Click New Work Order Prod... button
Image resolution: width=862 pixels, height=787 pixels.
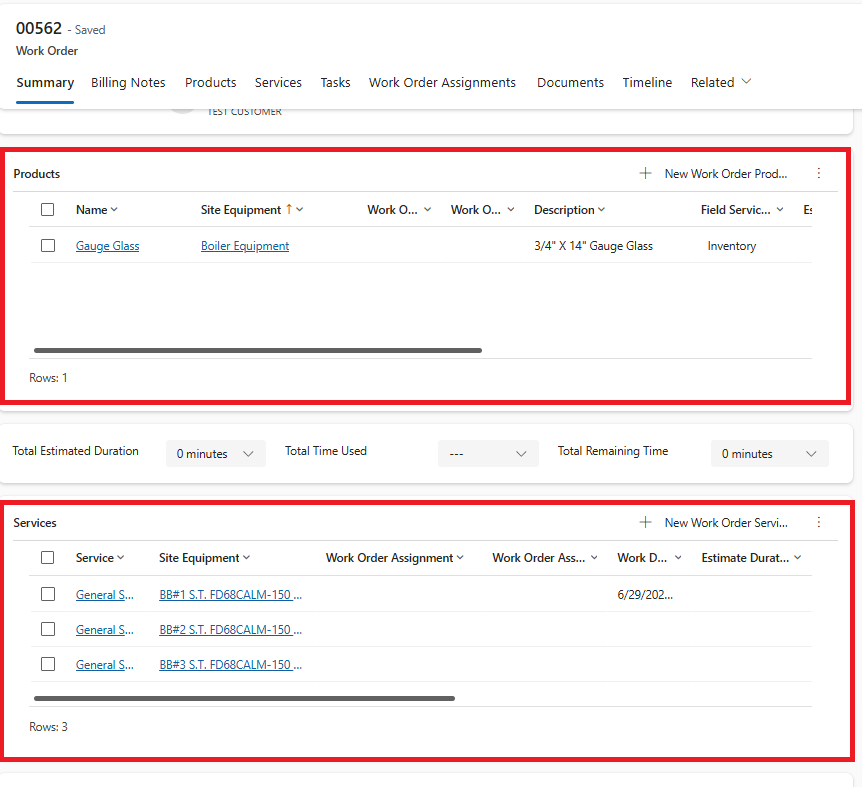point(726,174)
